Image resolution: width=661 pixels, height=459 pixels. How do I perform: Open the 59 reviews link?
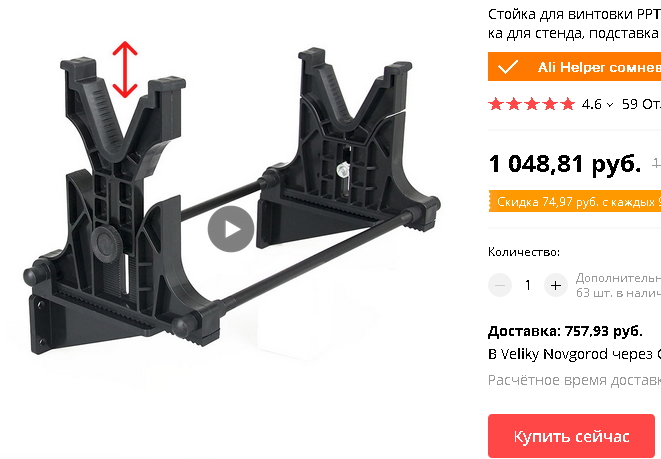click(x=641, y=104)
